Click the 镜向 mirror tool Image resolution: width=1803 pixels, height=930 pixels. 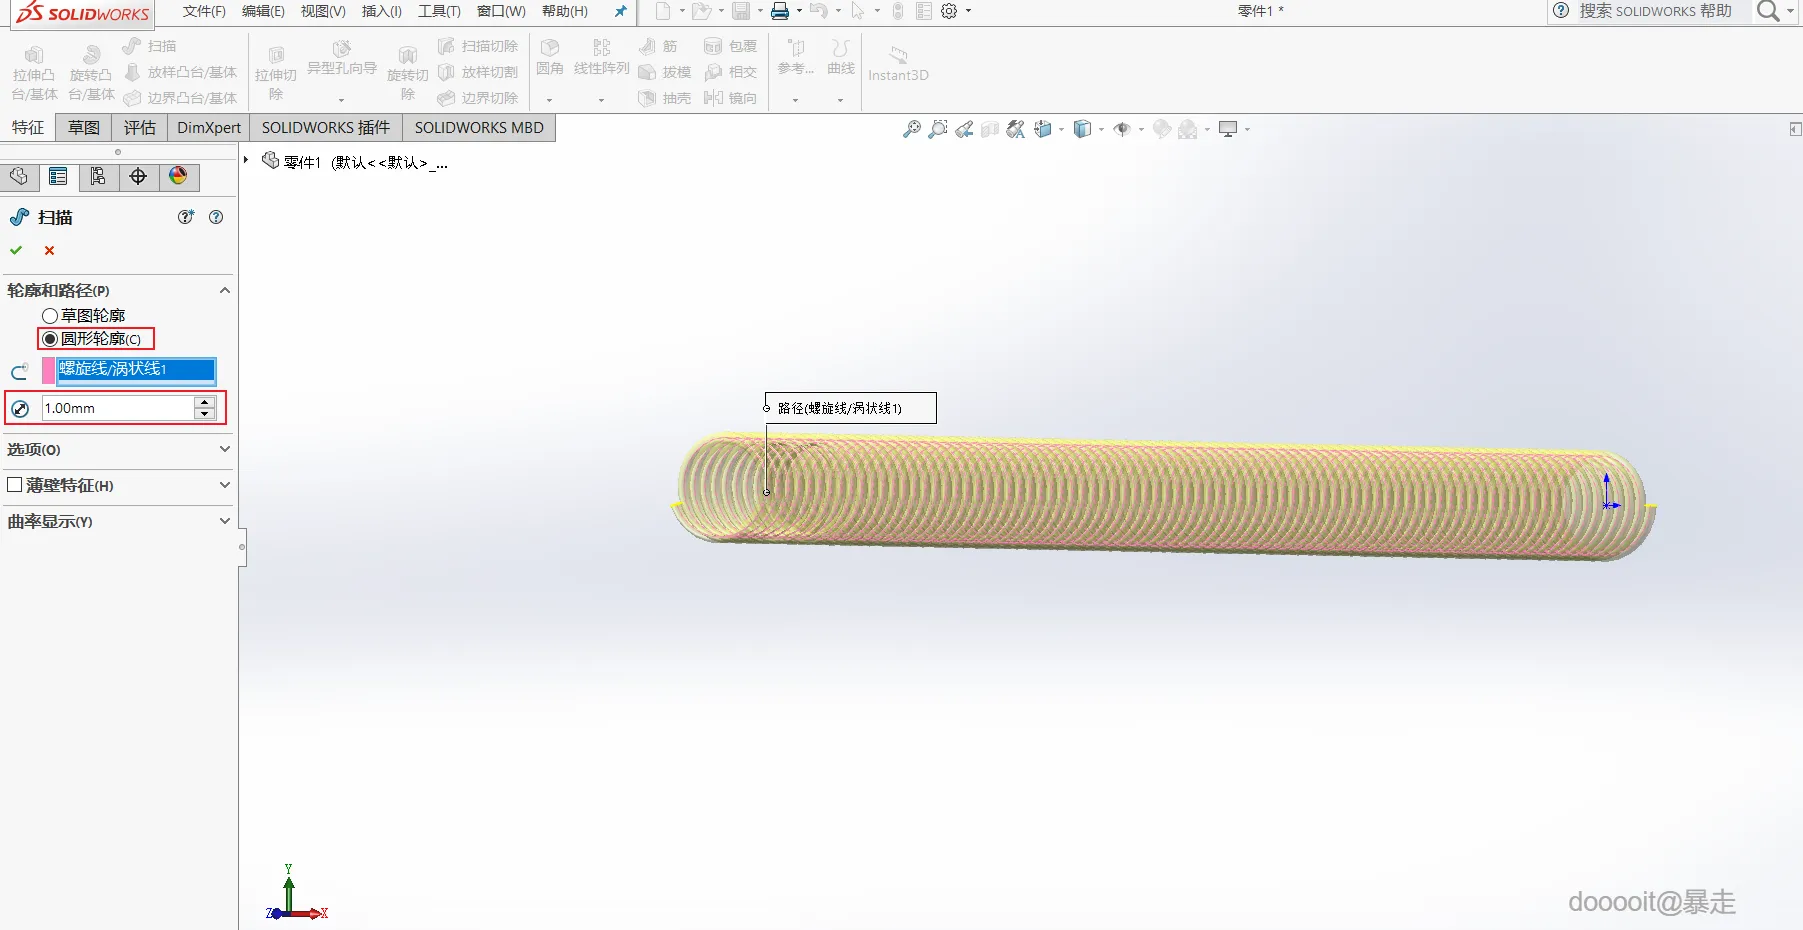click(730, 98)
